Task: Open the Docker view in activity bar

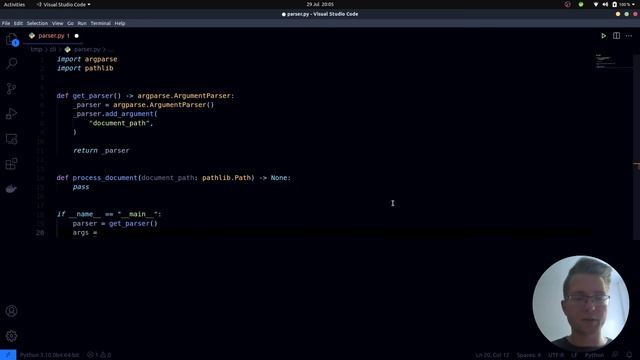Action: [11, 189]
